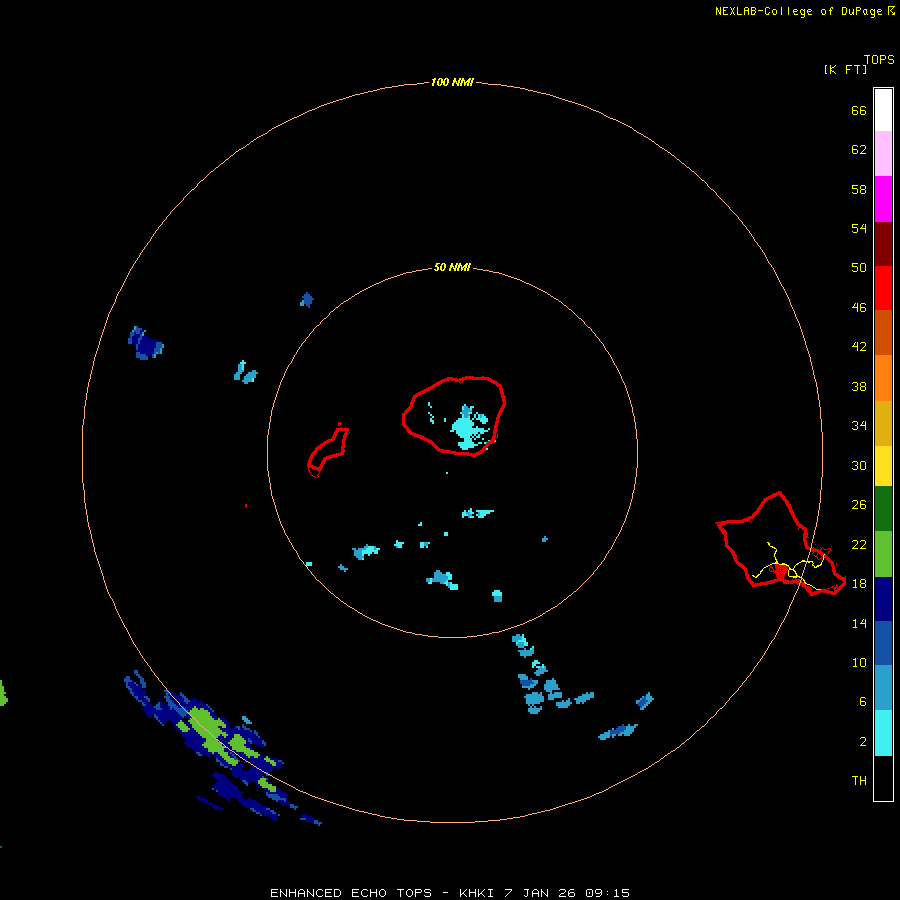Viewport: 900px width, 900px height.
Task: Click the "30" legend value
Action: 859,465
